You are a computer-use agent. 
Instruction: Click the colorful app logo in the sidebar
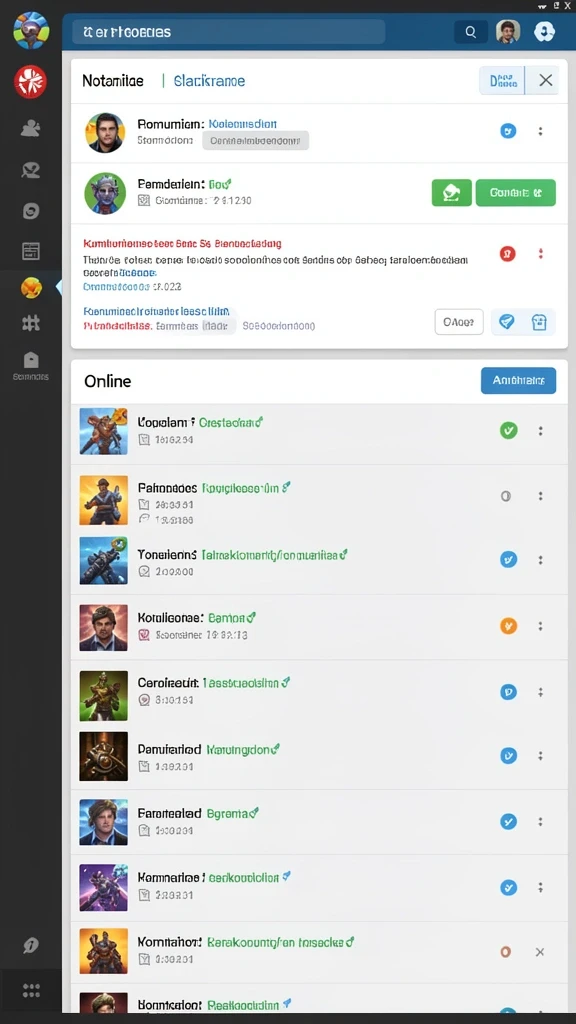(31, 31)
